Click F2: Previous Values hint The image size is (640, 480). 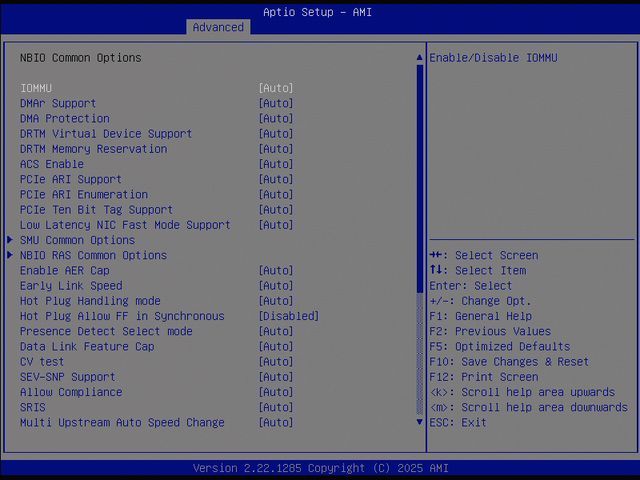point(490,331)
